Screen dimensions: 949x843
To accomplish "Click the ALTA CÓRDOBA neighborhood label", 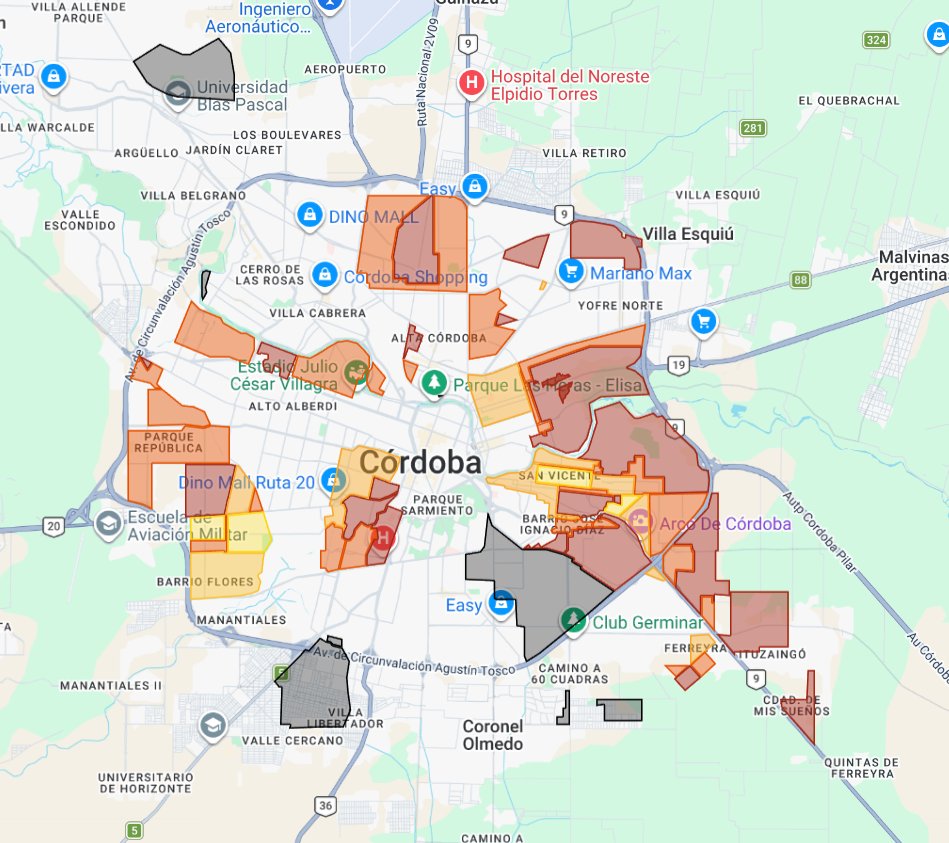I will point(439,338).
